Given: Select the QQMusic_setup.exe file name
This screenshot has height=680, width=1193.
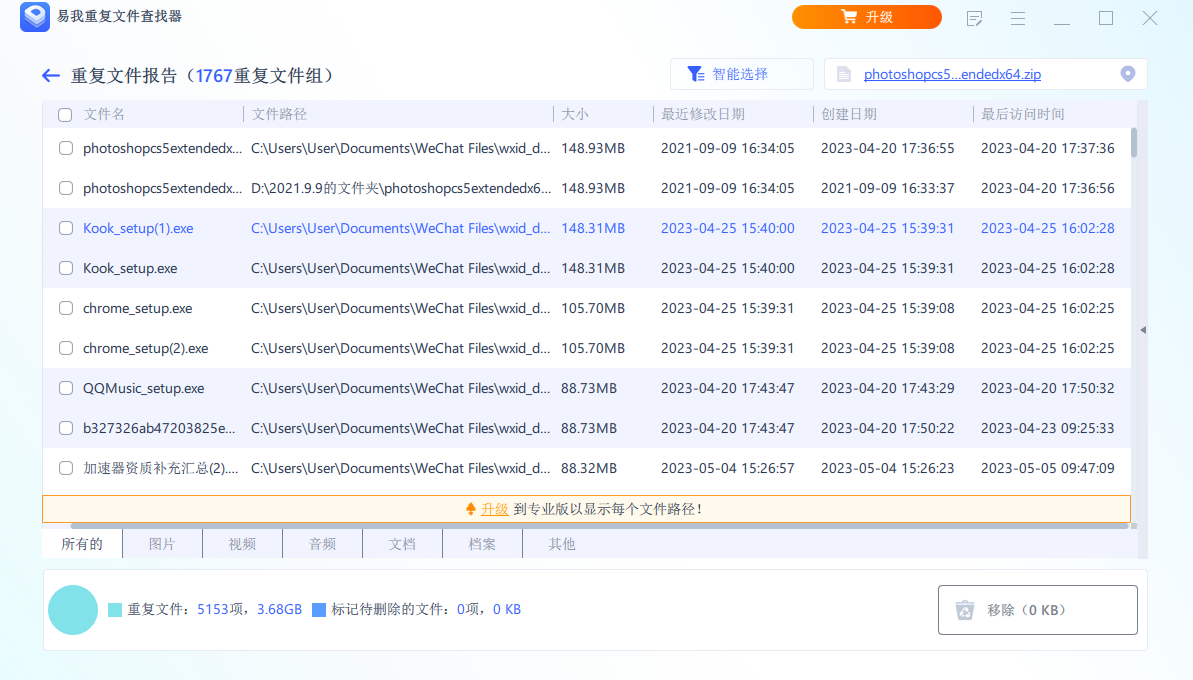Looking at the screenshot, I should click(144, 388).
